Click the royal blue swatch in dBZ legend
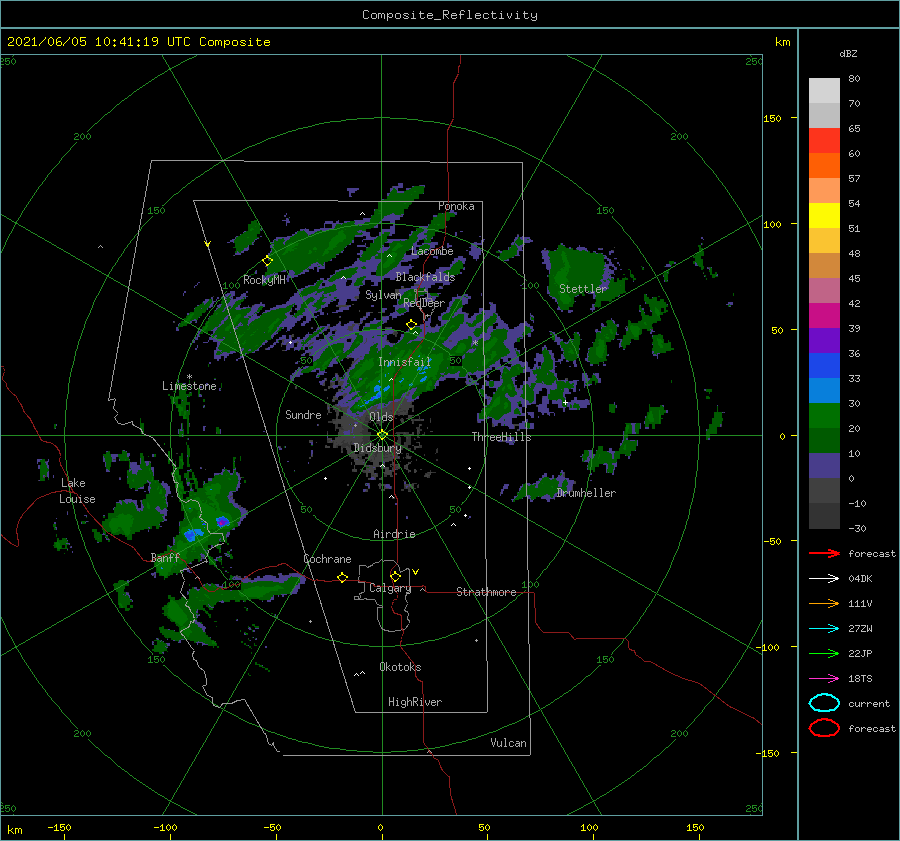This screenshot has width=900, height=841. 824,366
